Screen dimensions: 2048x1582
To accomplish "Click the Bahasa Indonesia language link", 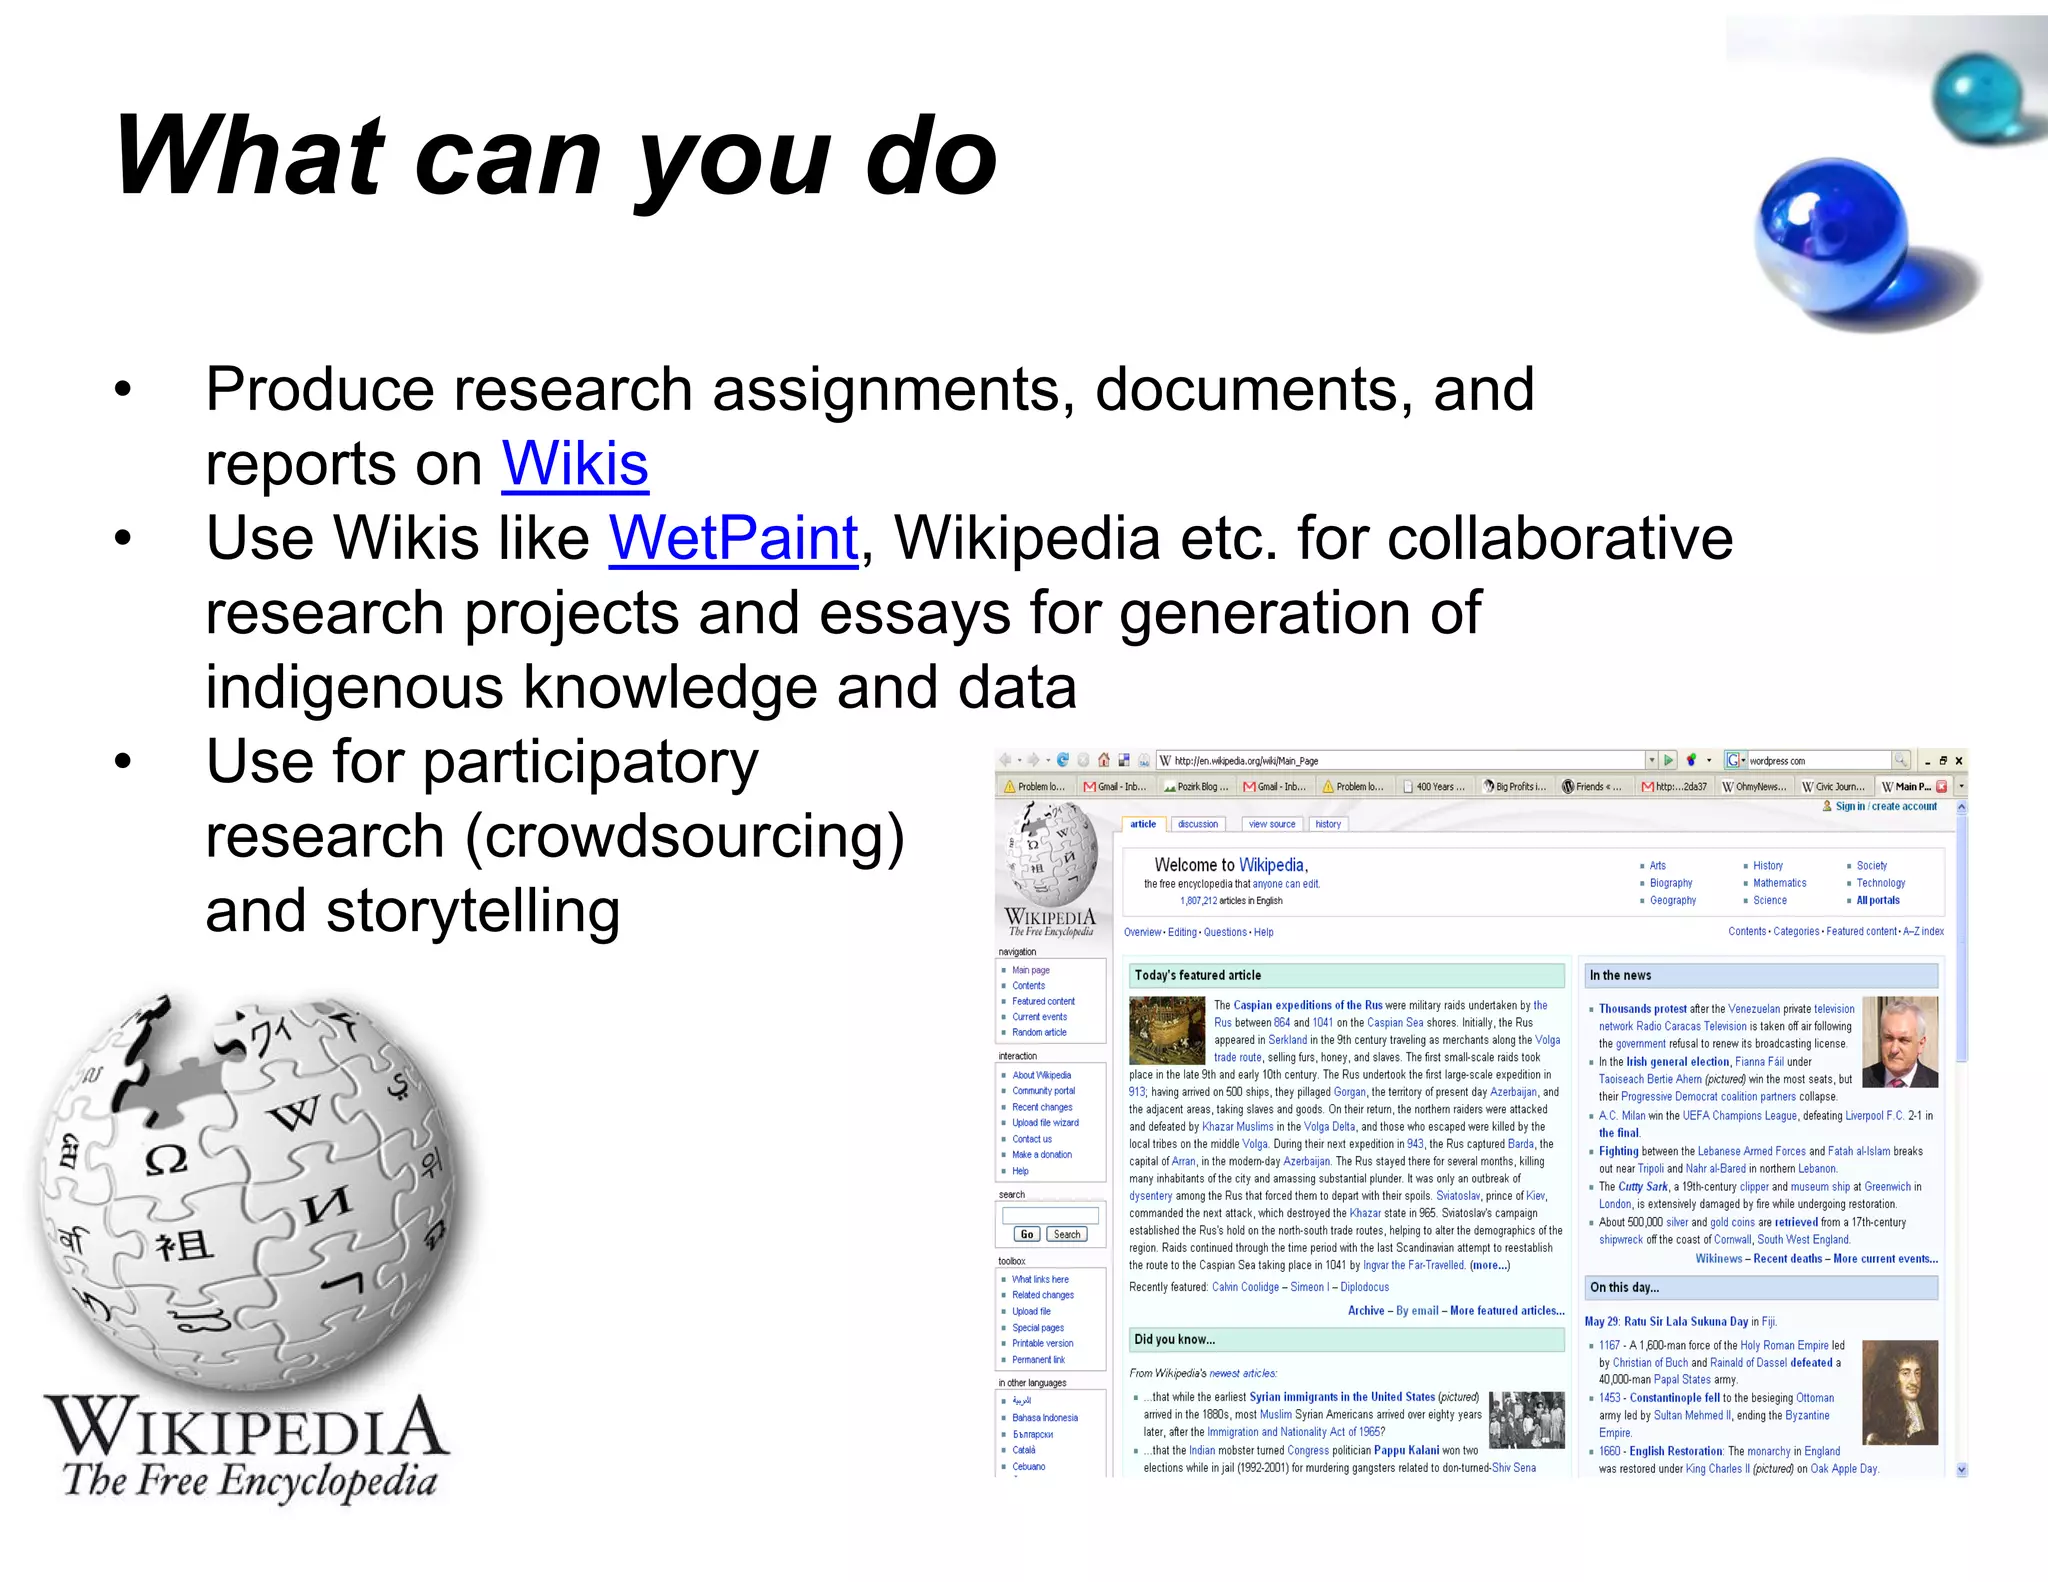I will (x=1045, y=1418).
